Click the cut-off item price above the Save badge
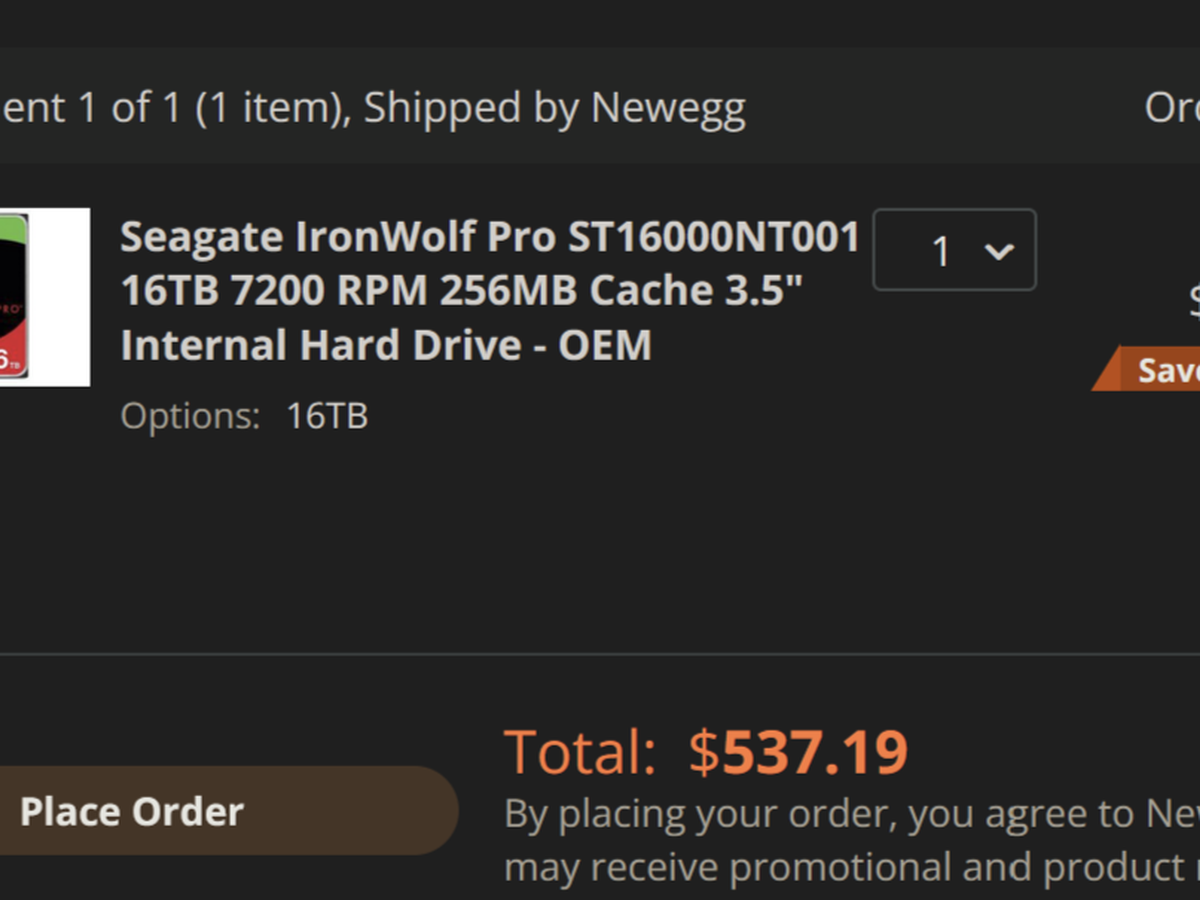This screenshot has width=1200, height=900. pyautogui.click(x=1193, y=302)
